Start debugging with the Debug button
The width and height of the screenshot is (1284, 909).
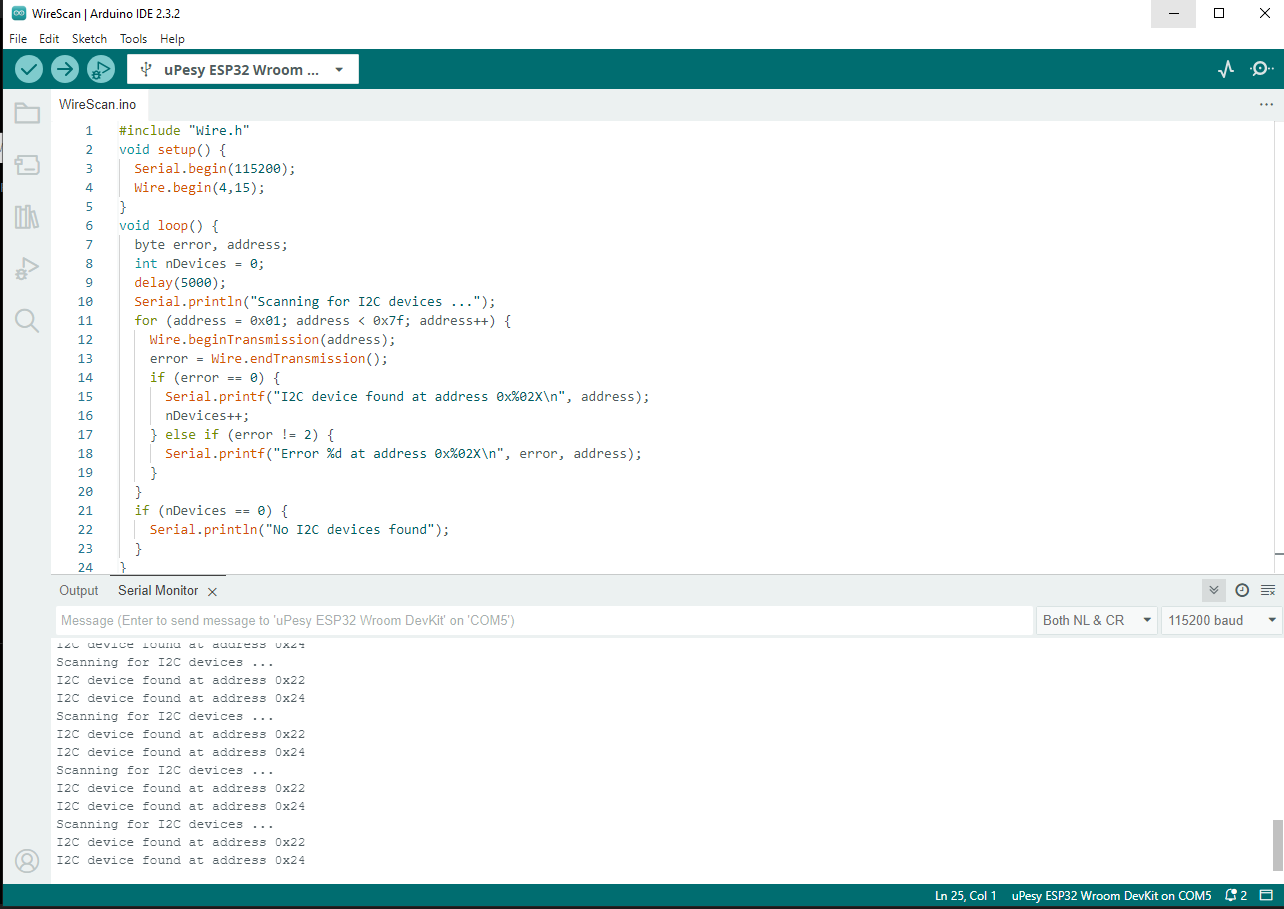pos(100,69)
